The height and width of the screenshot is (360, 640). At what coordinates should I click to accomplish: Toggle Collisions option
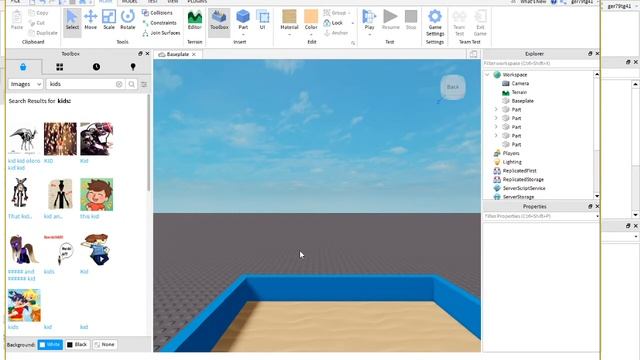(157, 13)
